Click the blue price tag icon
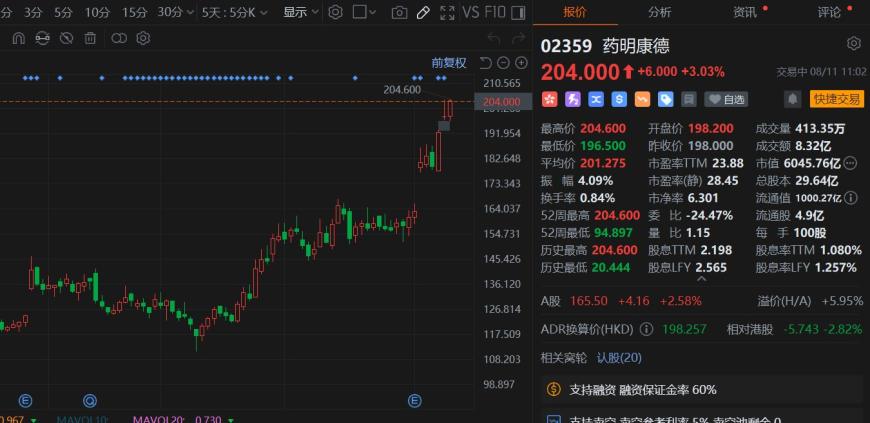The width and height of the screenshot is (870, 423). click(x=666, y=99)
